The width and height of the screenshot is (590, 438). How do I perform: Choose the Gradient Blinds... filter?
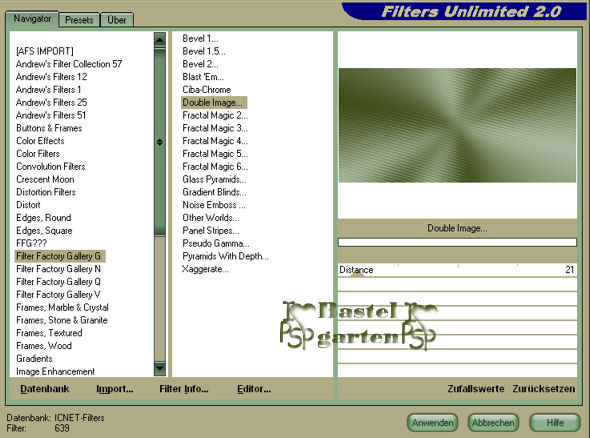pos(214,192)
